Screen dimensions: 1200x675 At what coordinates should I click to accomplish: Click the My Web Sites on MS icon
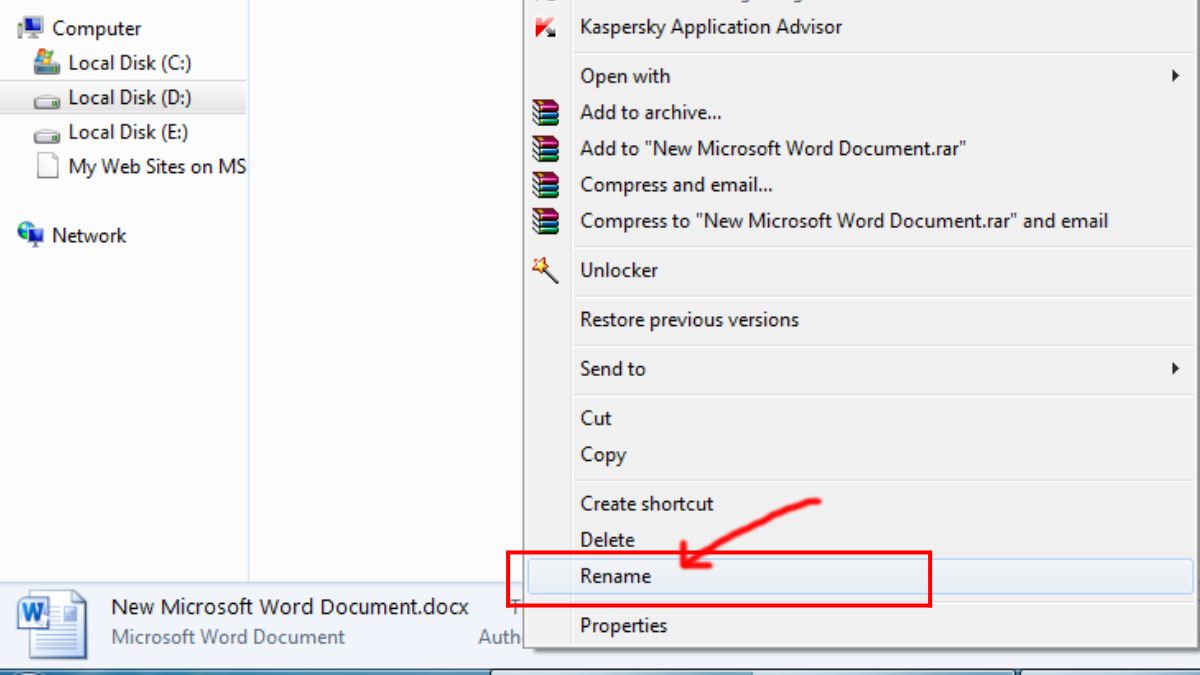47,166
